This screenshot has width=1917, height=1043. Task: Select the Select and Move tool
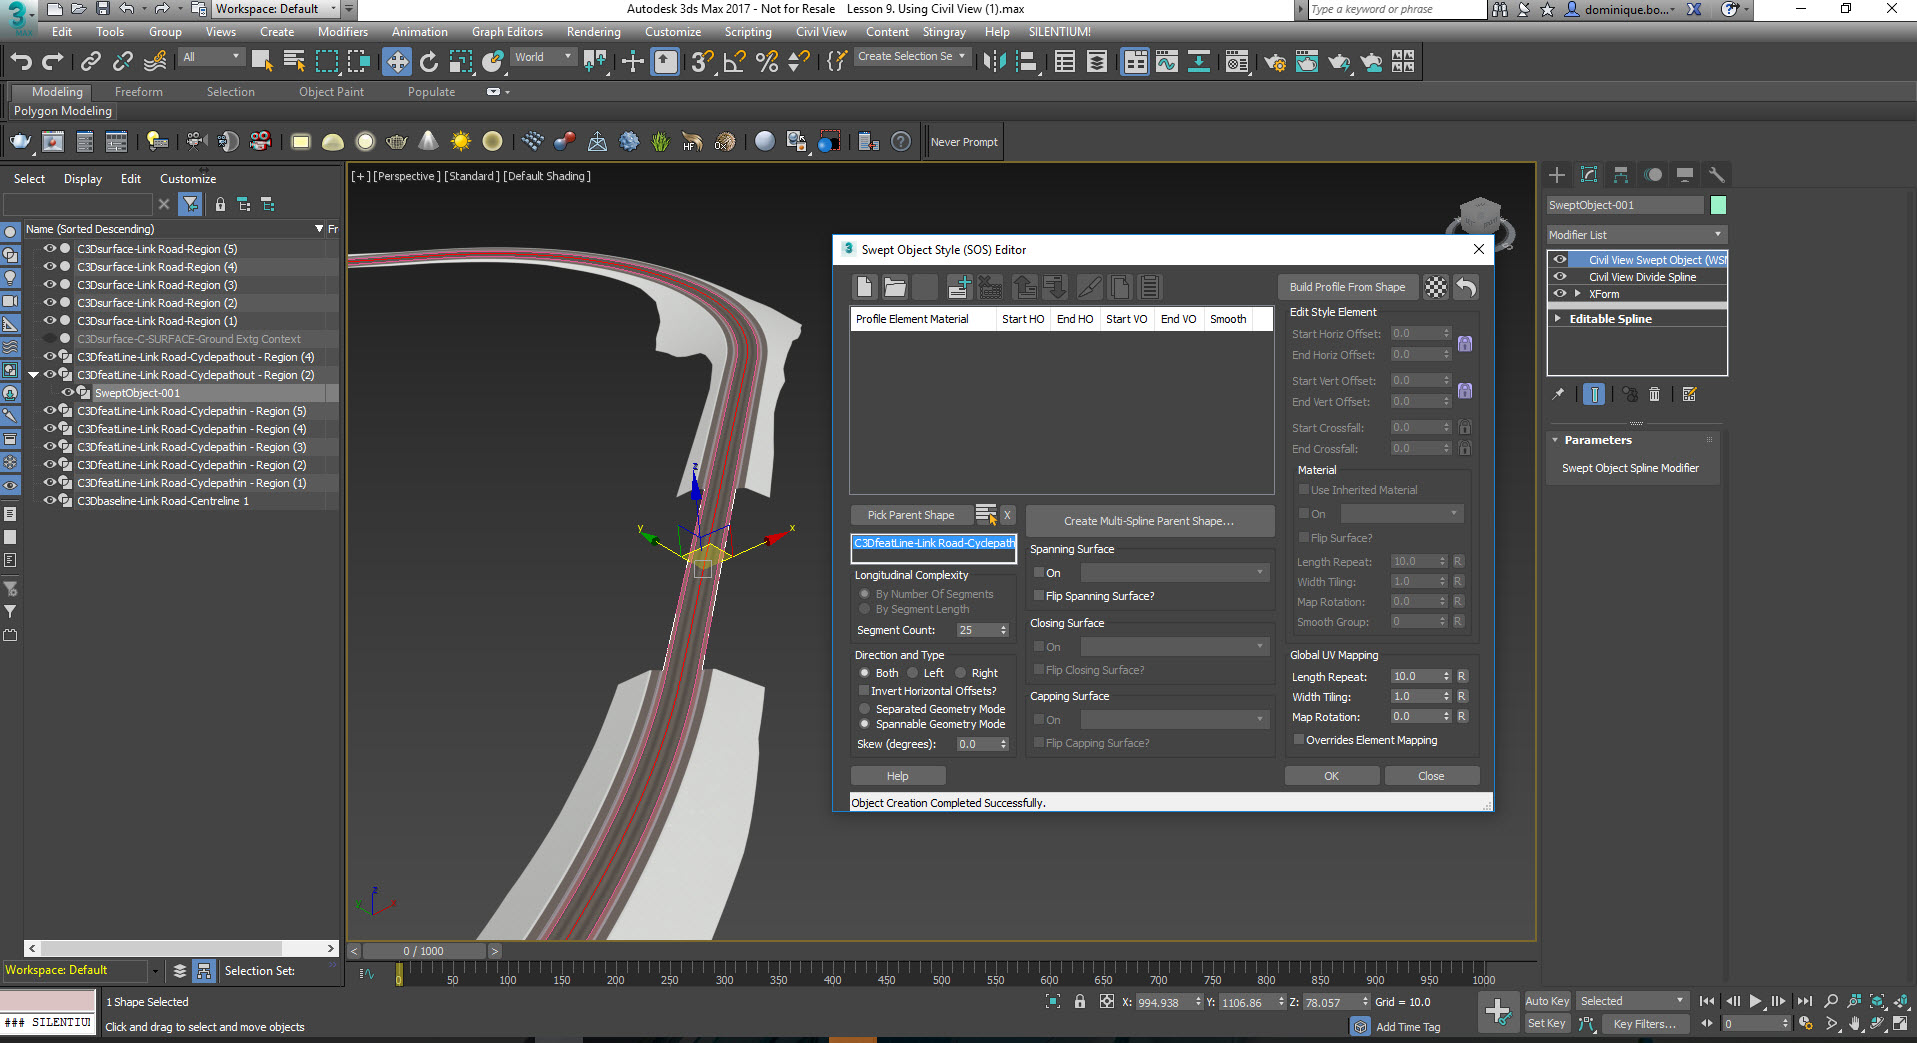[397, 61]
